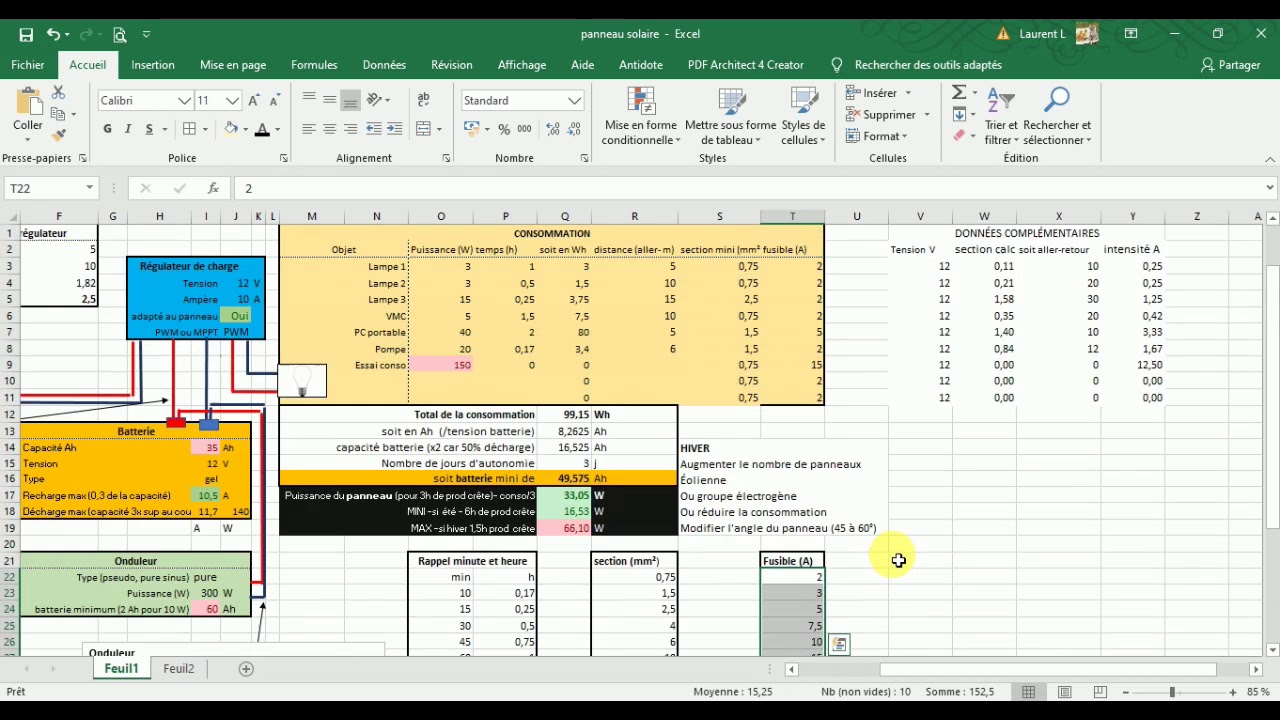Image resolution: width=1280 pixels, height=720 pixels.
Task: Click the Format button in Cellules
Action: 880,136
